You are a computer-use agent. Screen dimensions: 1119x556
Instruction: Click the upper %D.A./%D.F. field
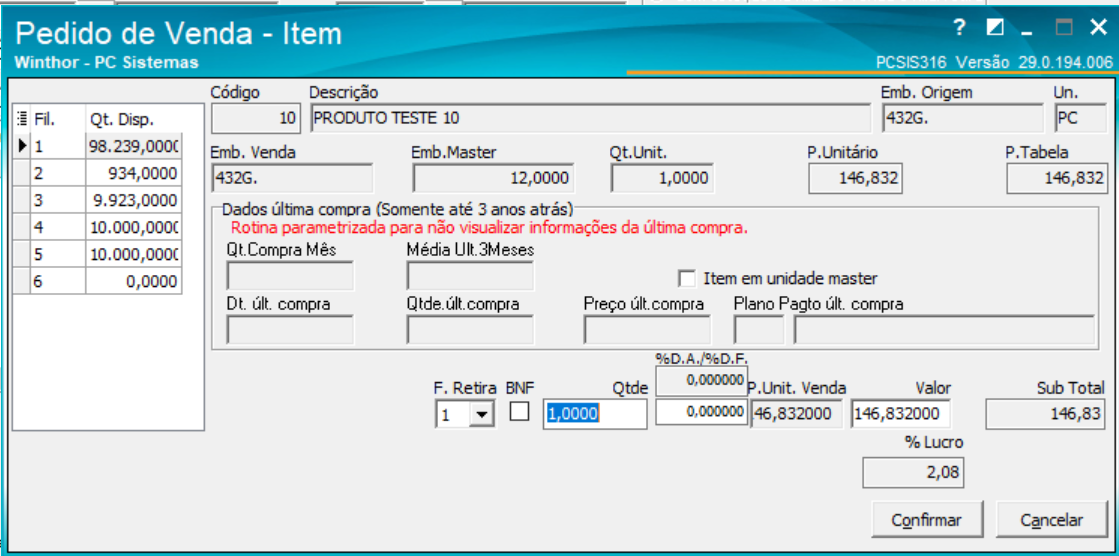pos(701,380)
